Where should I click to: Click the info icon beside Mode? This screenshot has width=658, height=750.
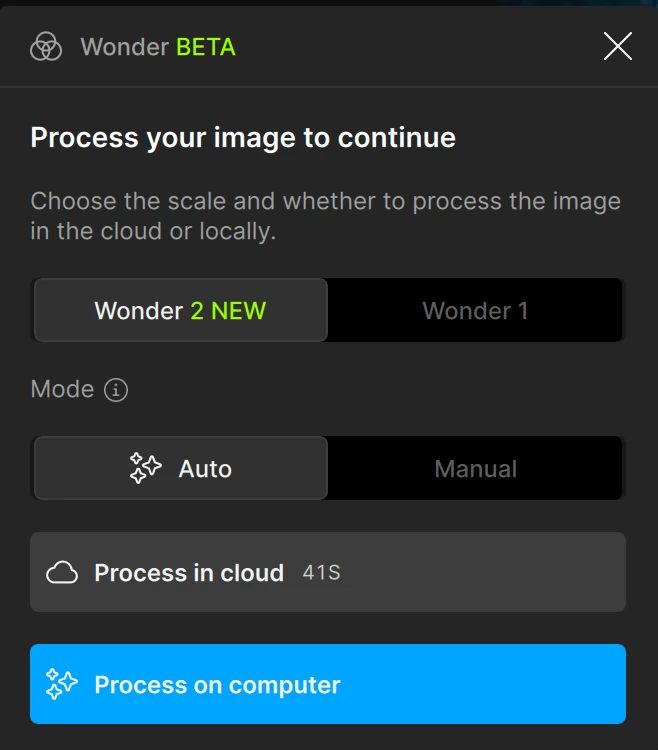(117, 390)
